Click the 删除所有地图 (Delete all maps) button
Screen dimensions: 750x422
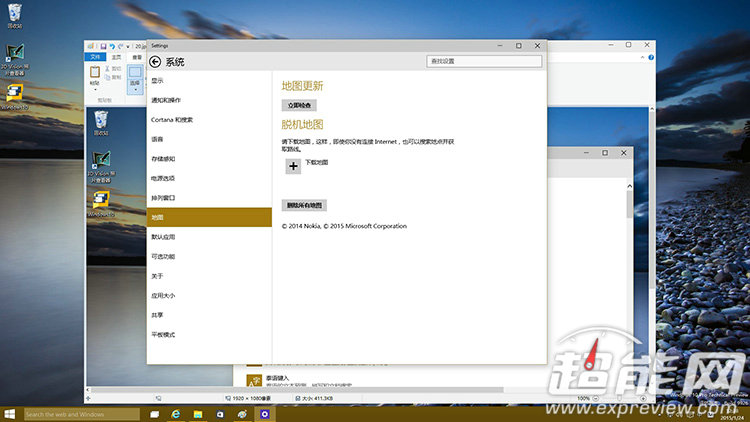point(304,205)
